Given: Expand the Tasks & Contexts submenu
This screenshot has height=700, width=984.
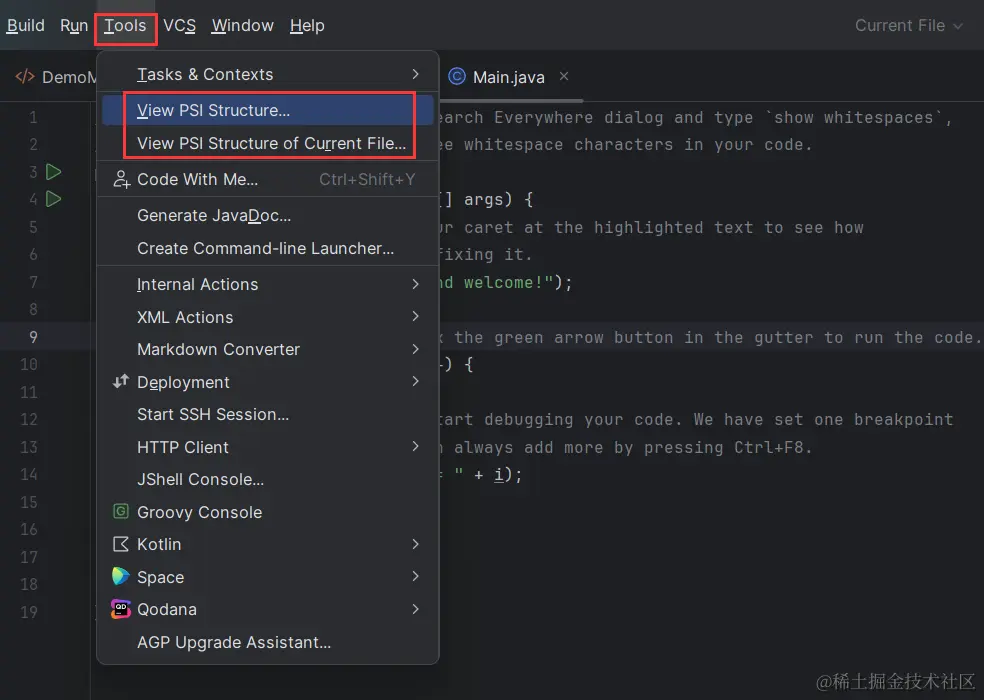Looking at the screenshot, I should click(268, 74).
